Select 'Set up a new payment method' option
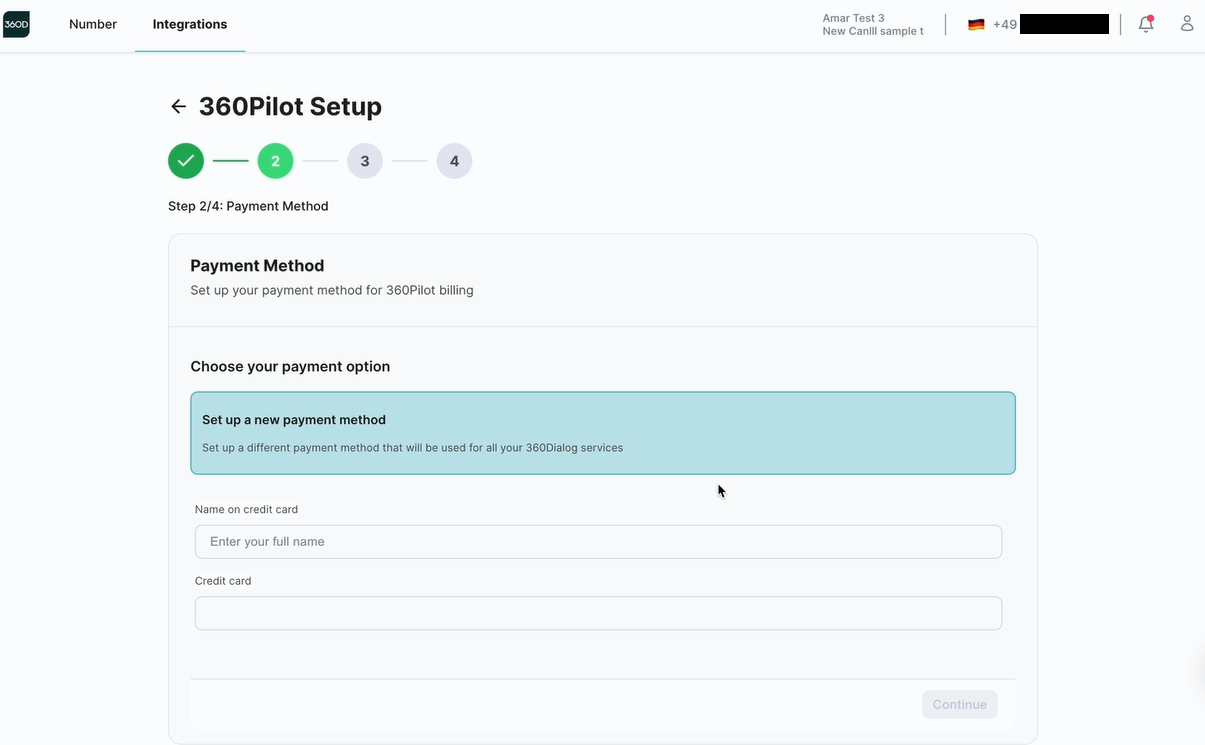This screenshot has height=745, width=1205. [x=603, y=433]
